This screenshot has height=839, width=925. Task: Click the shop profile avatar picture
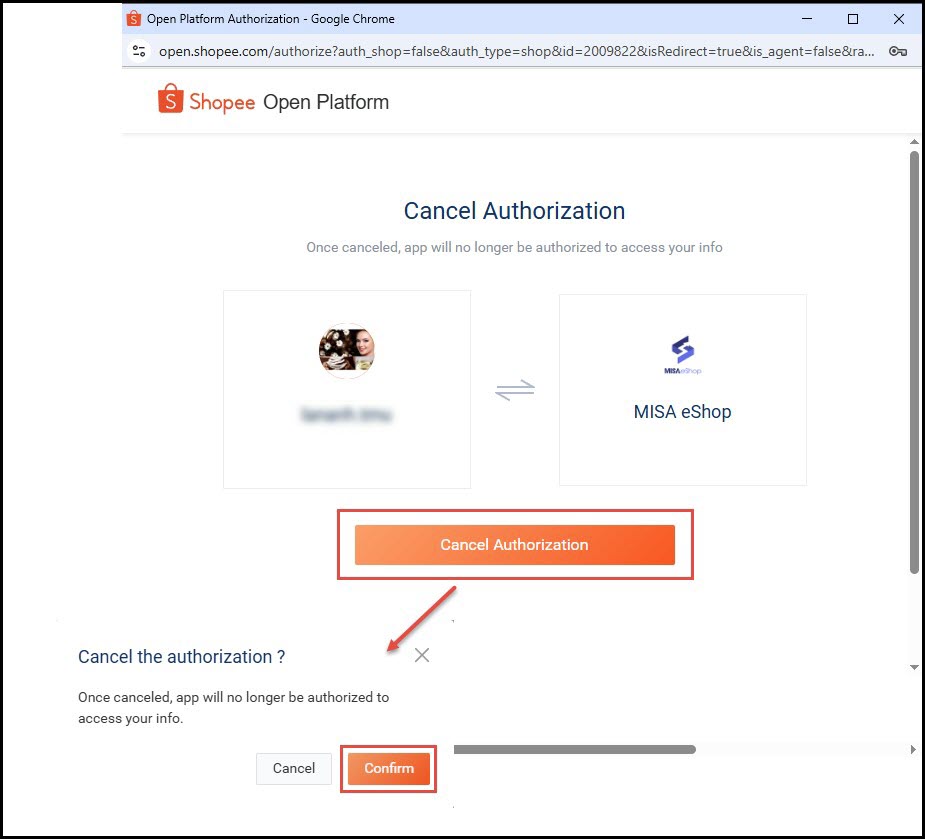point(347,350)
